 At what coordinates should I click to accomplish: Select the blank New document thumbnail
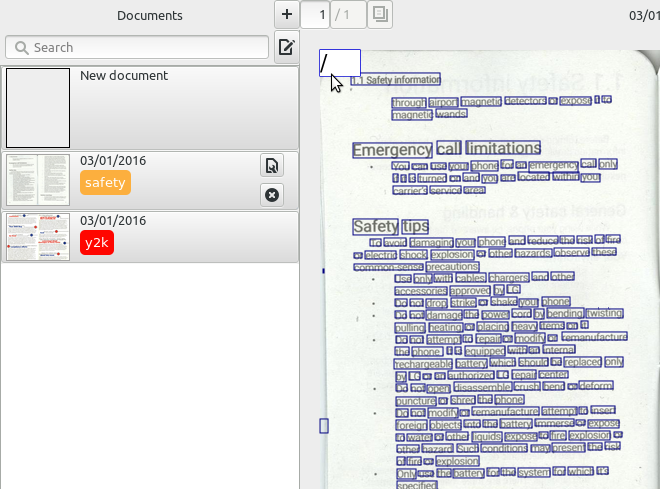pos(38,107)
